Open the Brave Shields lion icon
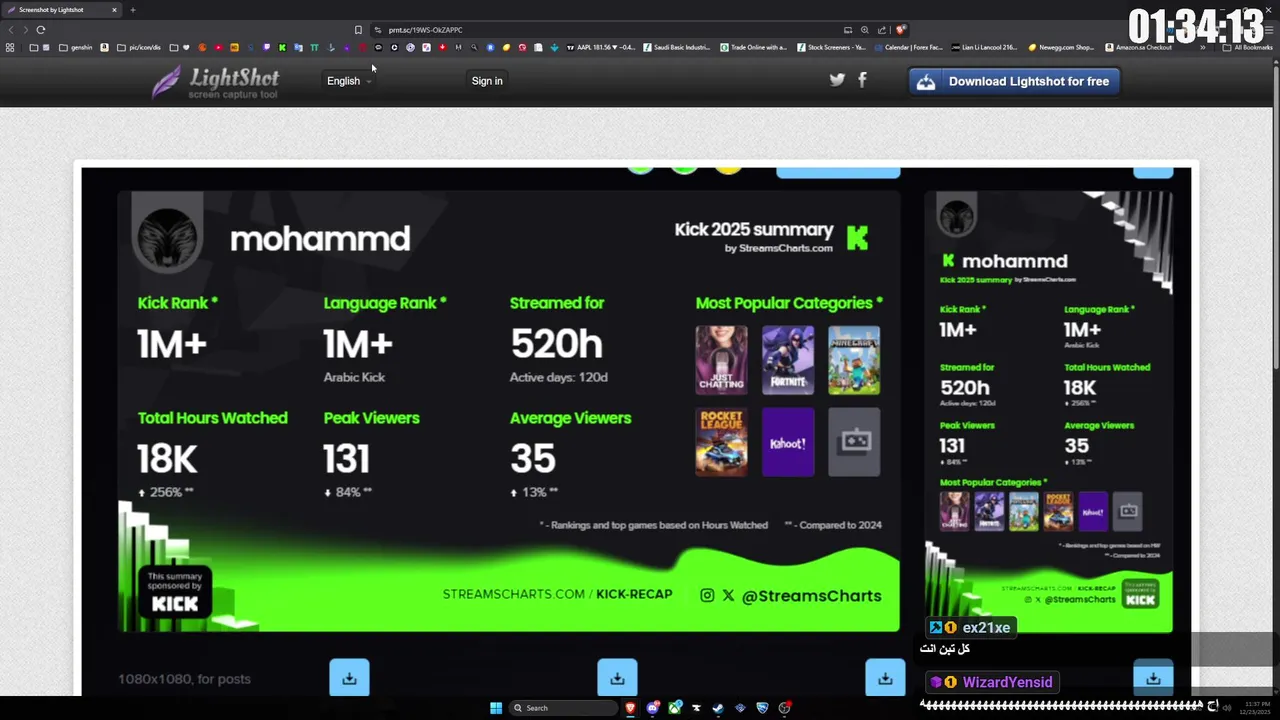The width and height of the screenshot is (1280, 720). click(900, 30)
